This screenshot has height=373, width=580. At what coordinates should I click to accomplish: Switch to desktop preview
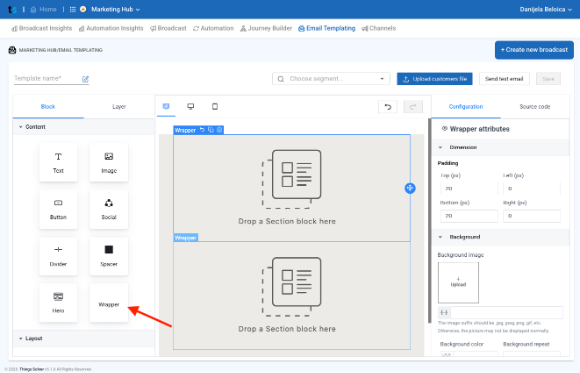(x=190, y=107)
